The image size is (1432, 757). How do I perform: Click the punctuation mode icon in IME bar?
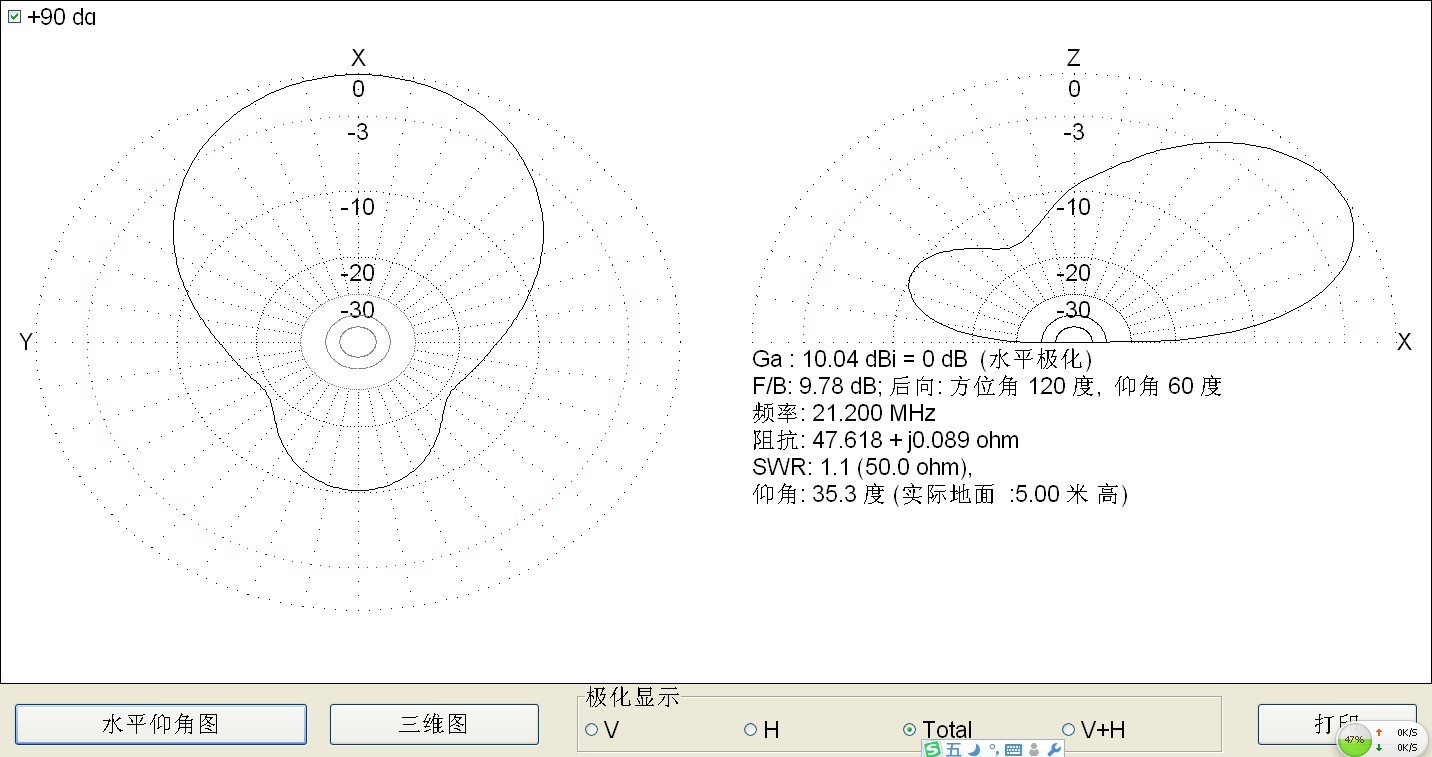pos(994,749)
